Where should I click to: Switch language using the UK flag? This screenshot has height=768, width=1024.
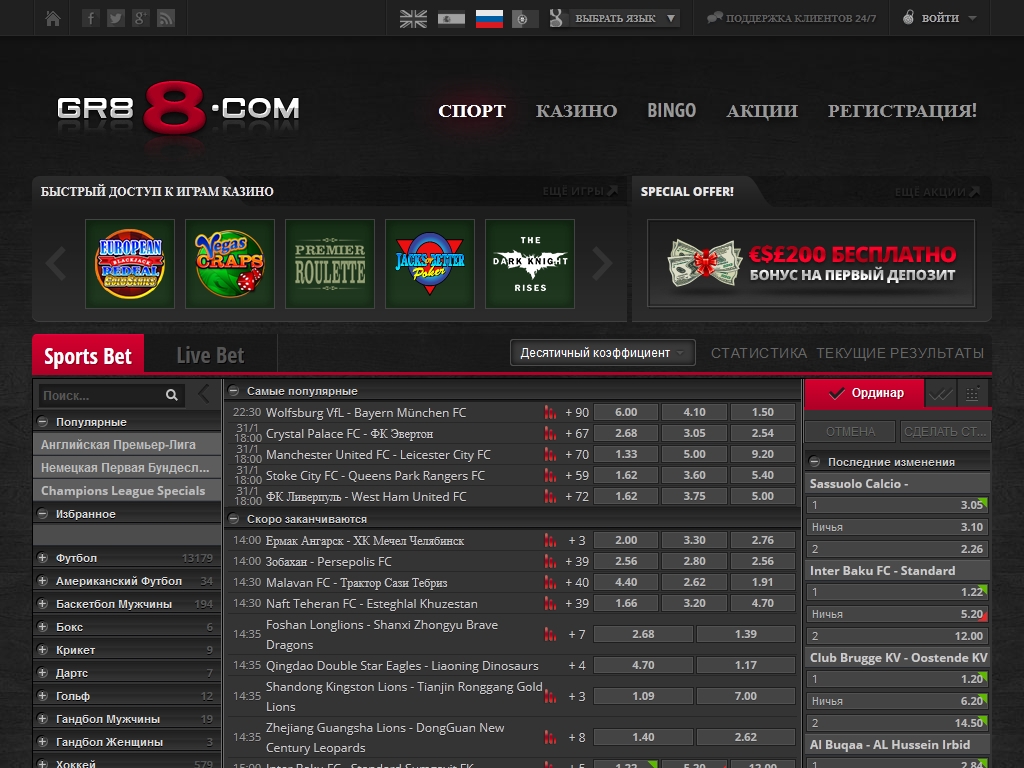(x=413, y=18)
